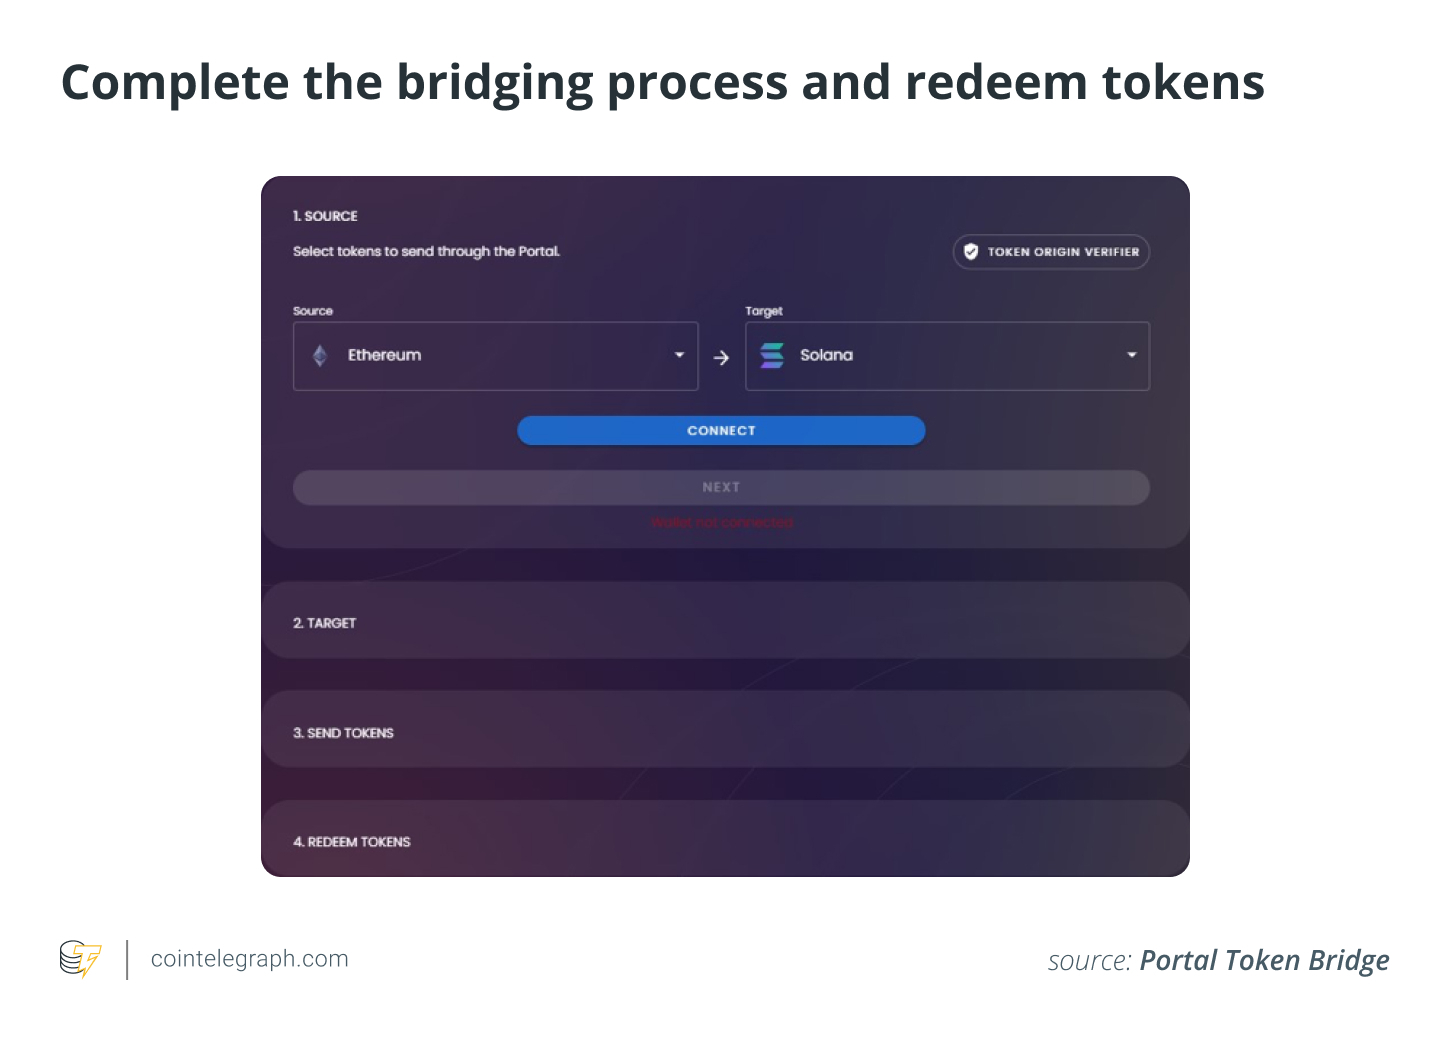Screen dimensions: 1450x1040
Task: Open cointelegraph.com
Action: point(248,958)
